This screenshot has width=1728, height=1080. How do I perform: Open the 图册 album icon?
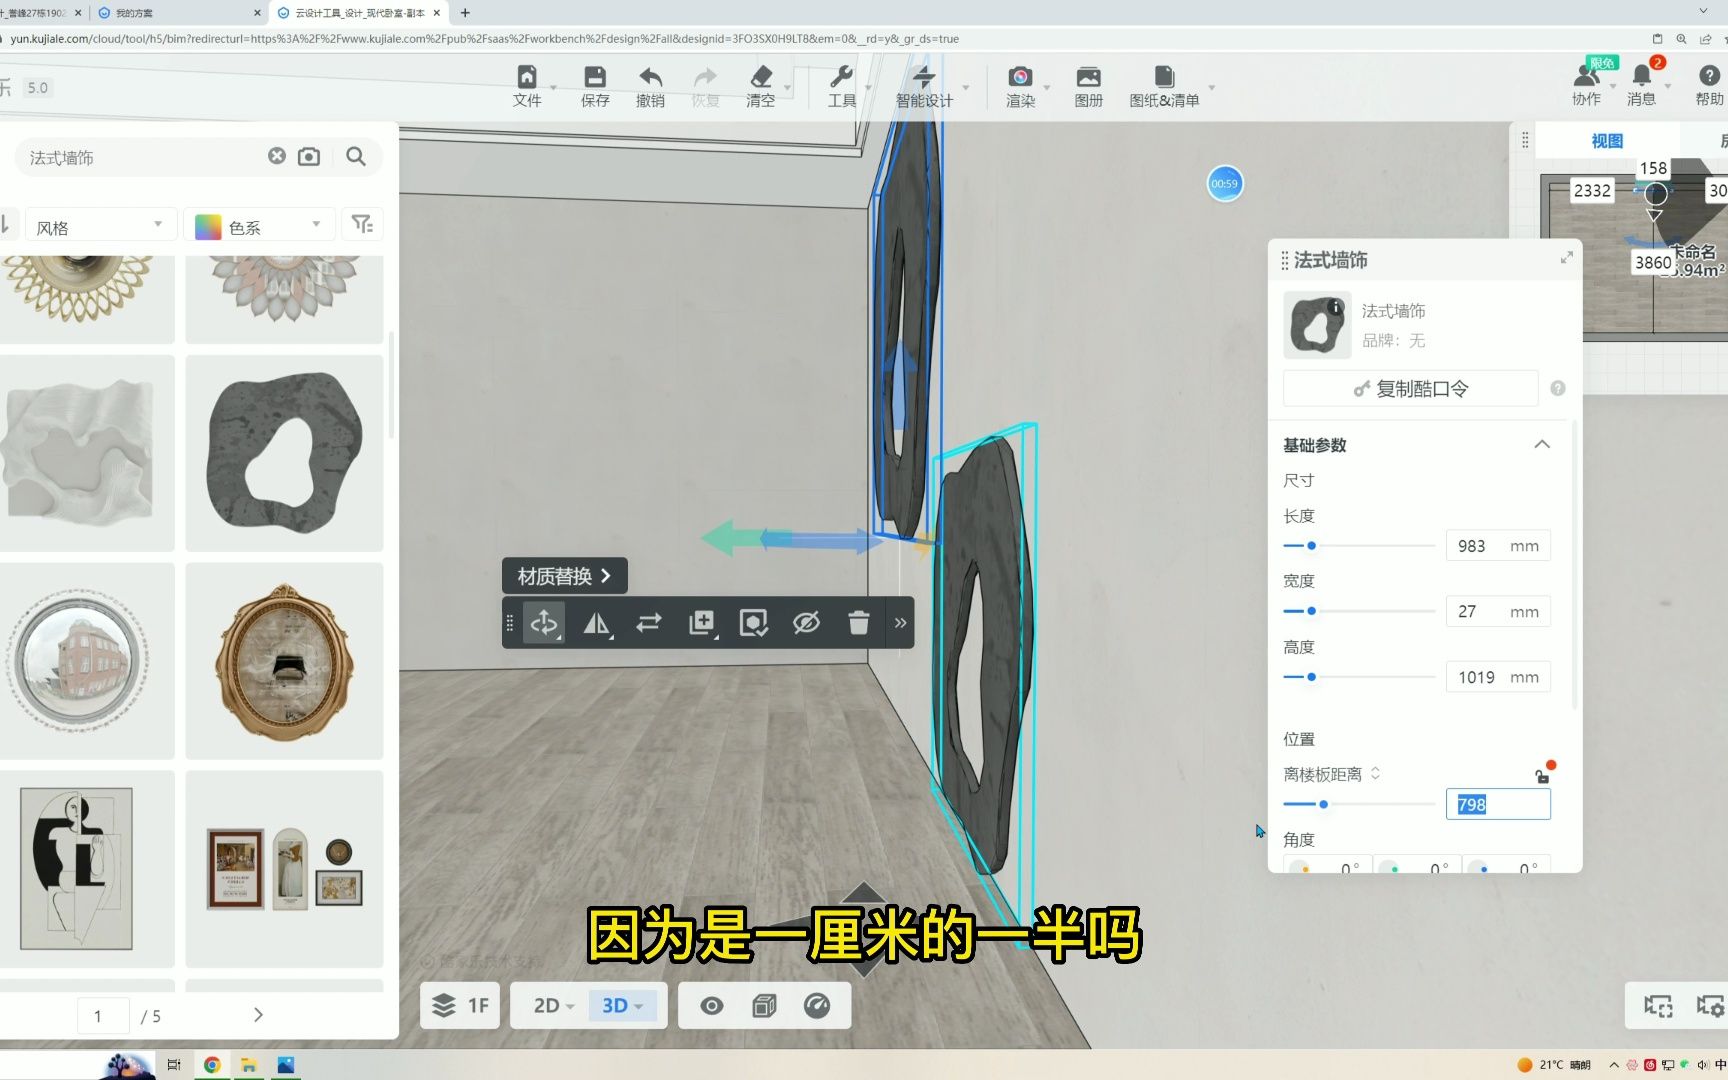[1088, 86]
